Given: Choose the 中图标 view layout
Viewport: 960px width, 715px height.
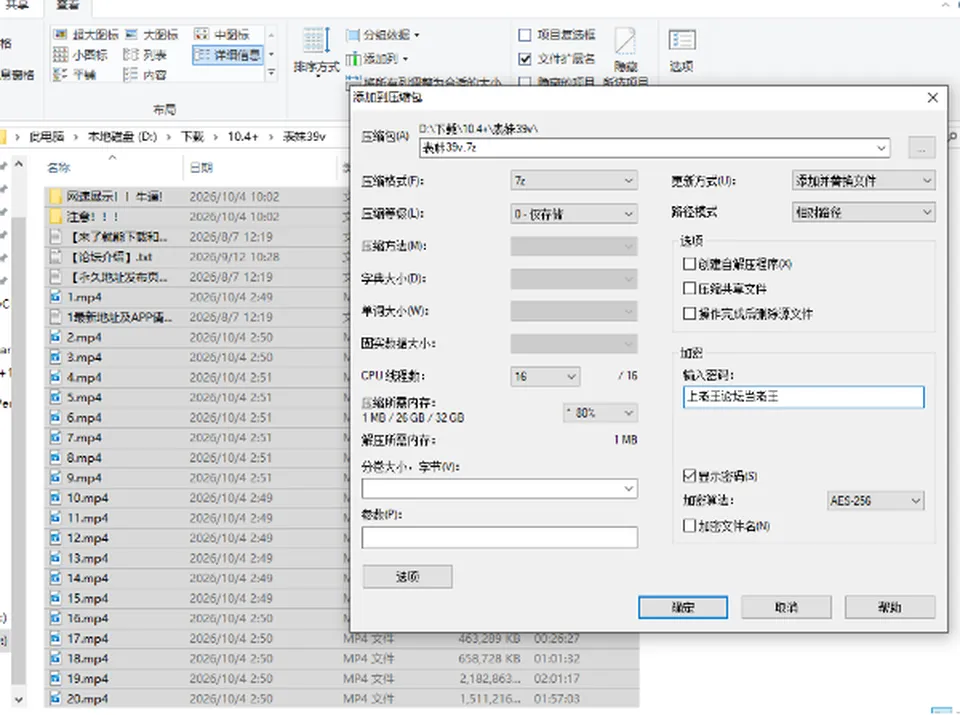Looking at the screenshot, I should pos(222,35).
